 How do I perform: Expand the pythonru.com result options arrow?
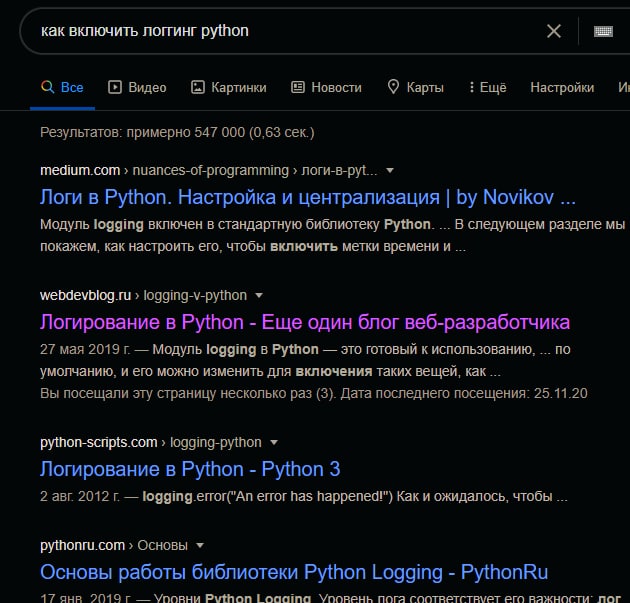tap(200, 546)
